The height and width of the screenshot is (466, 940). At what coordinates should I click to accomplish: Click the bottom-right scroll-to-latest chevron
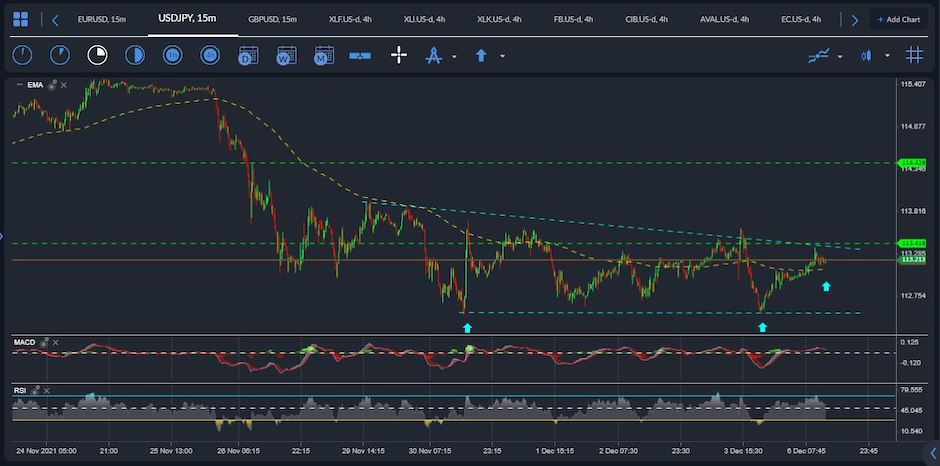tap(932, 452)
